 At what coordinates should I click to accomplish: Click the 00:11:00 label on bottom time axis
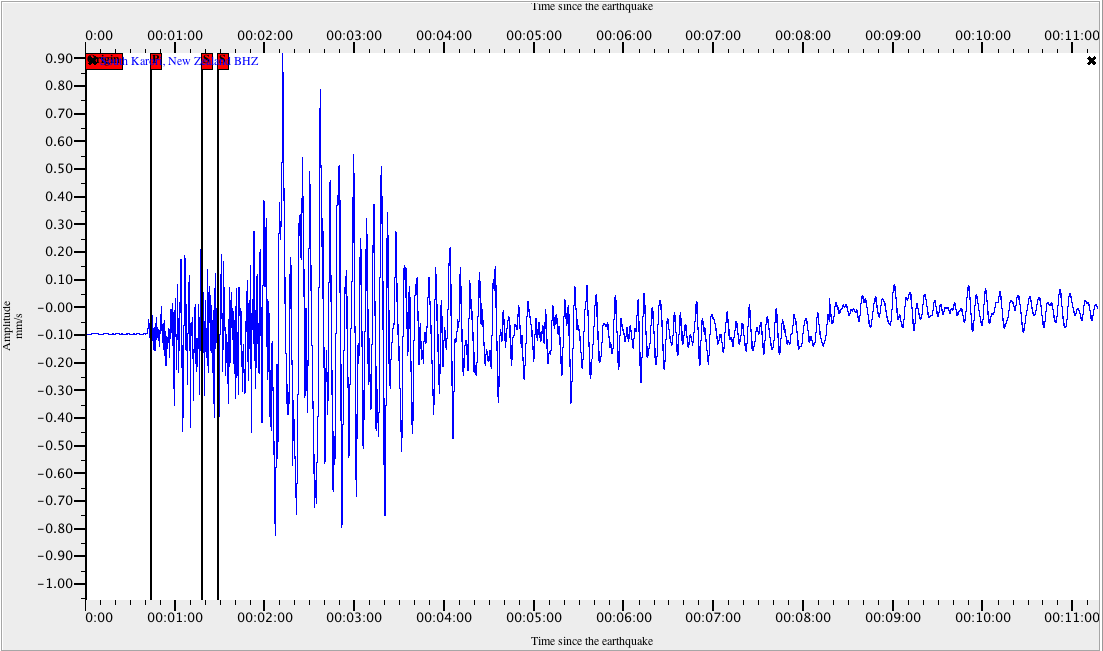(1071, 618)
